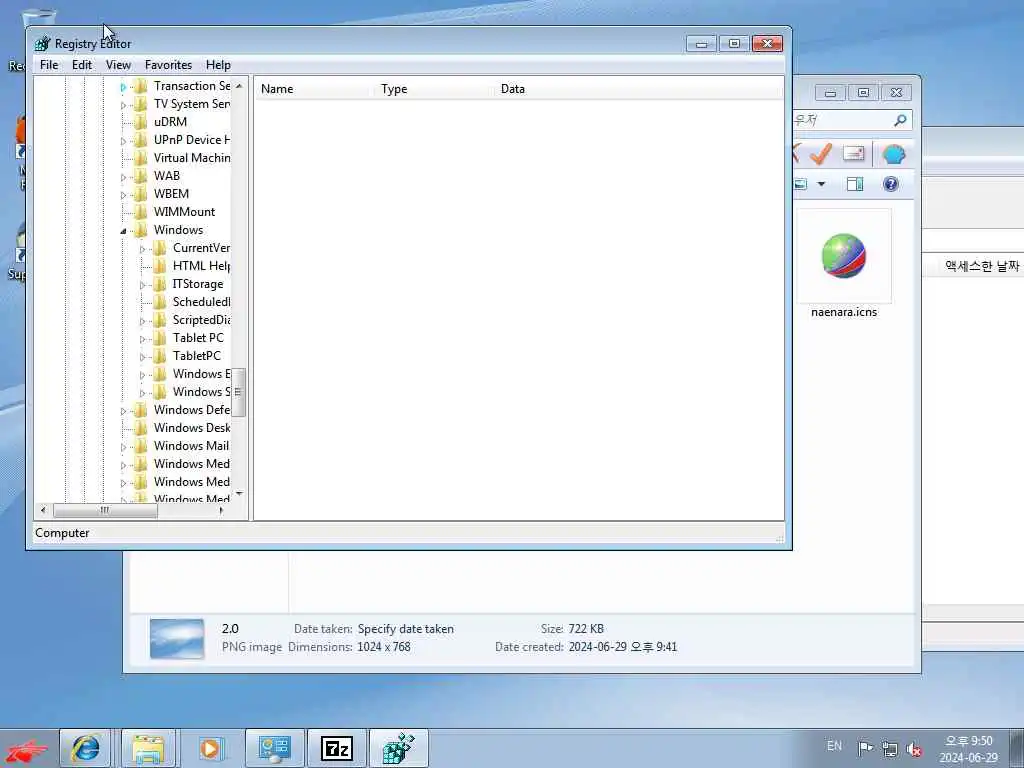The width and height of the screenshot is (1024, 768).
Task: Open the control panel taskbar icon
Action: pos(274,748)
